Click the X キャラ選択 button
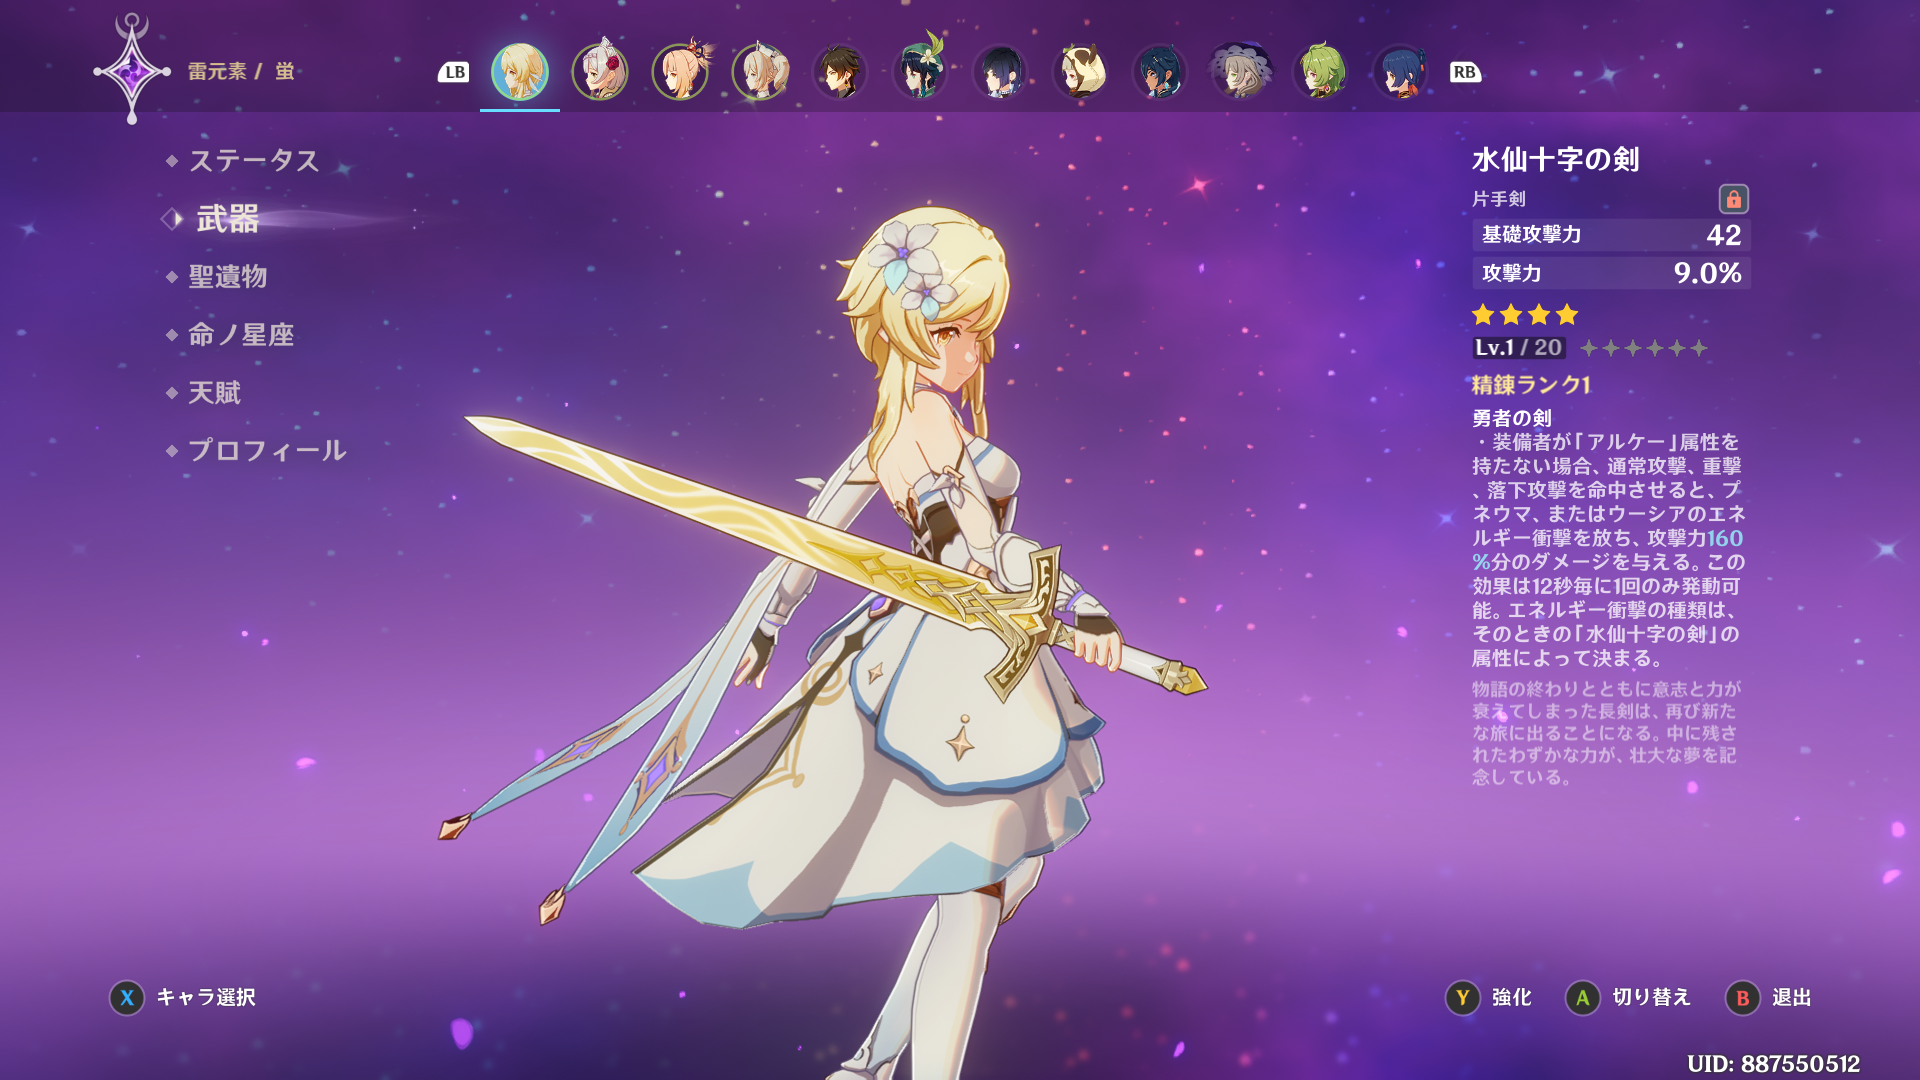The width and height of the screenshot is (1920, 1080). tap(183, 998)
